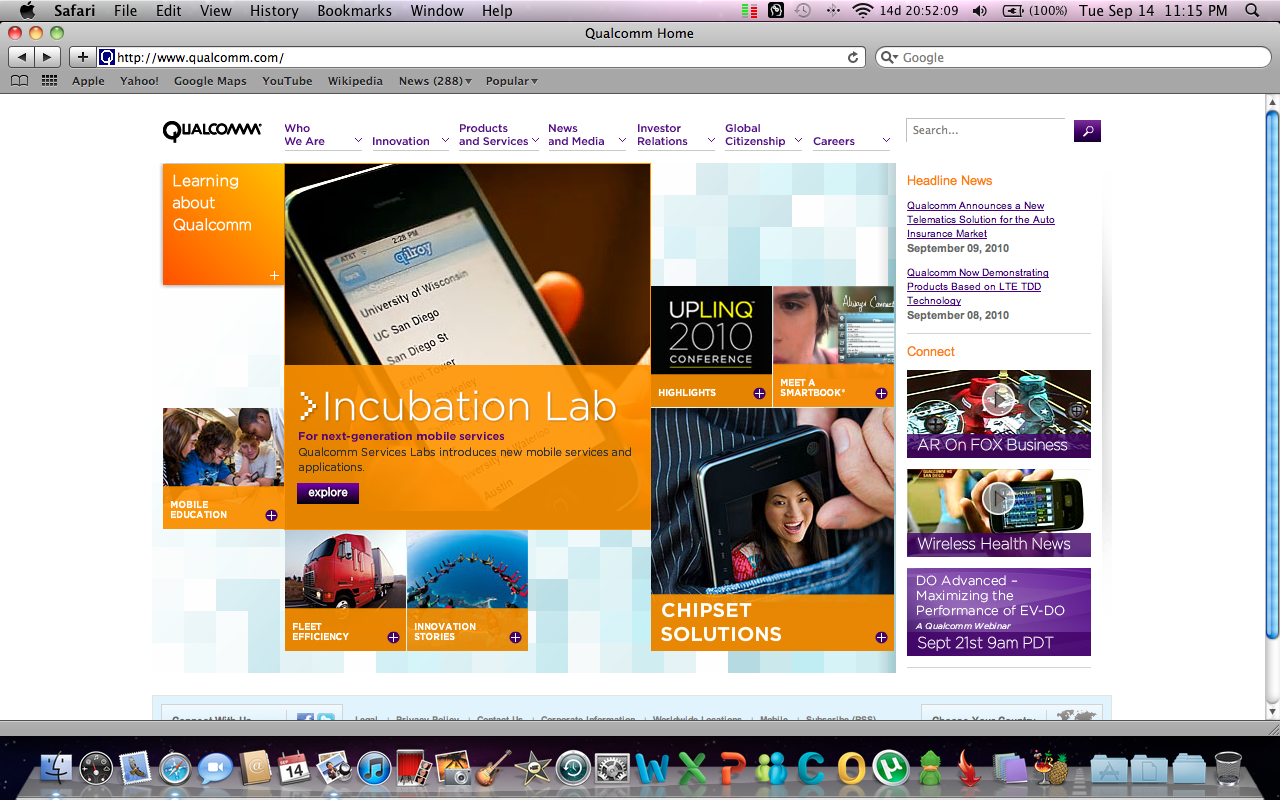Viewport: 1280px width, 800px height.
Task: Click plus icon on Fleet Efficiency tile
Action: 393,637
